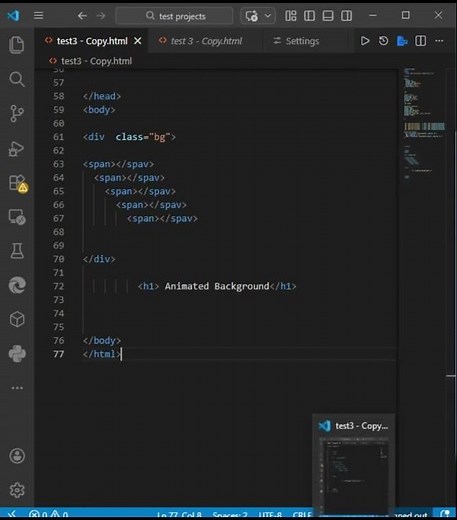This screenshot has height=520, width=457.
Task: Open the 'test projects' command center search
Action: pyautogui.click(x=174, y=16)
